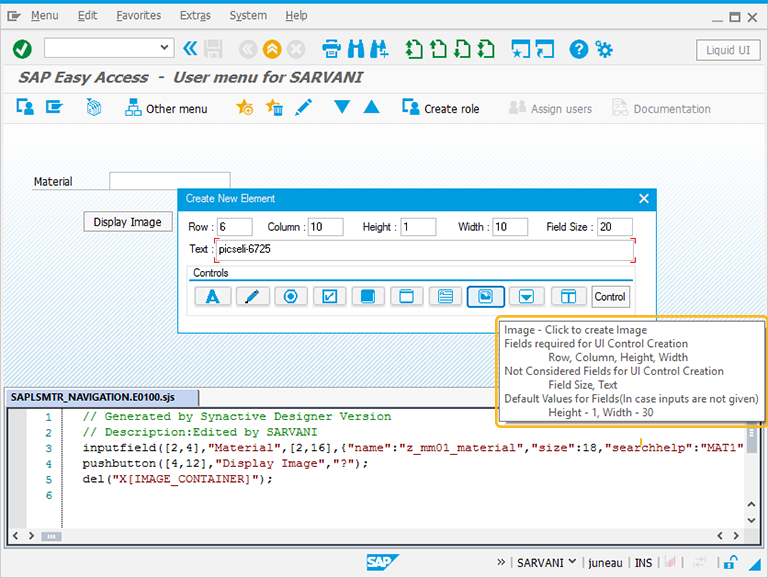The width and height of the screenshot is (768, 578).
Task: Select the Group Box control icon
Action: [407, 296]
